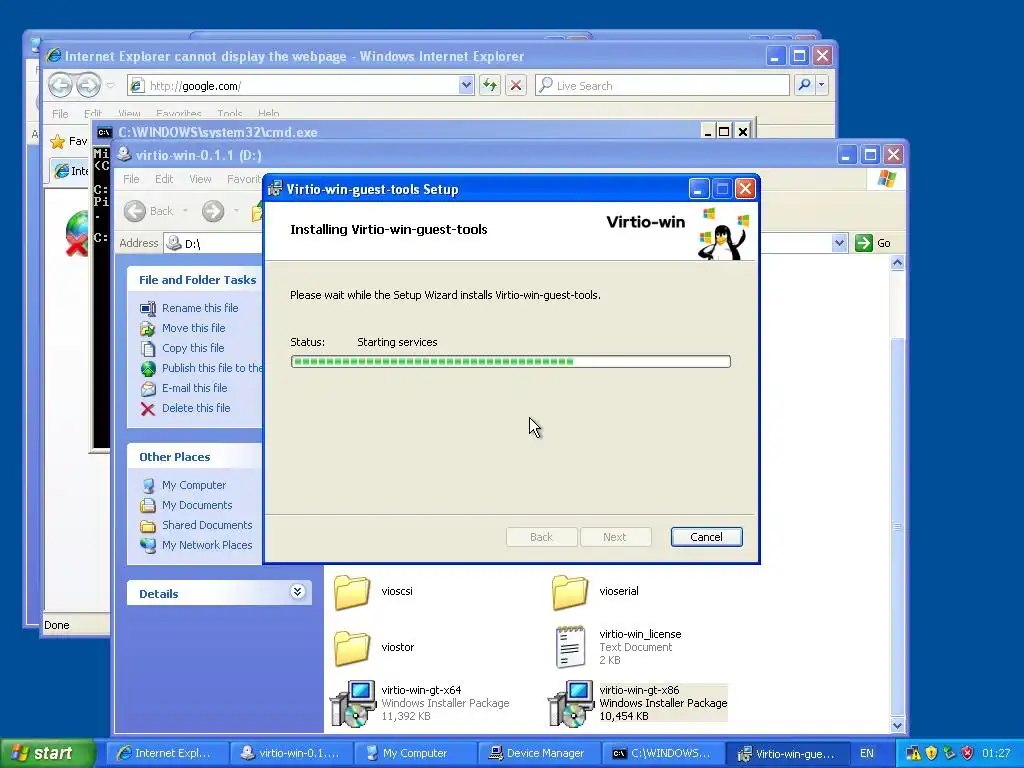This screenshot has width=1024, height=768.
Task: Switch to virtio-win-0.1 taskbar button
Action: tap(293, 753)
